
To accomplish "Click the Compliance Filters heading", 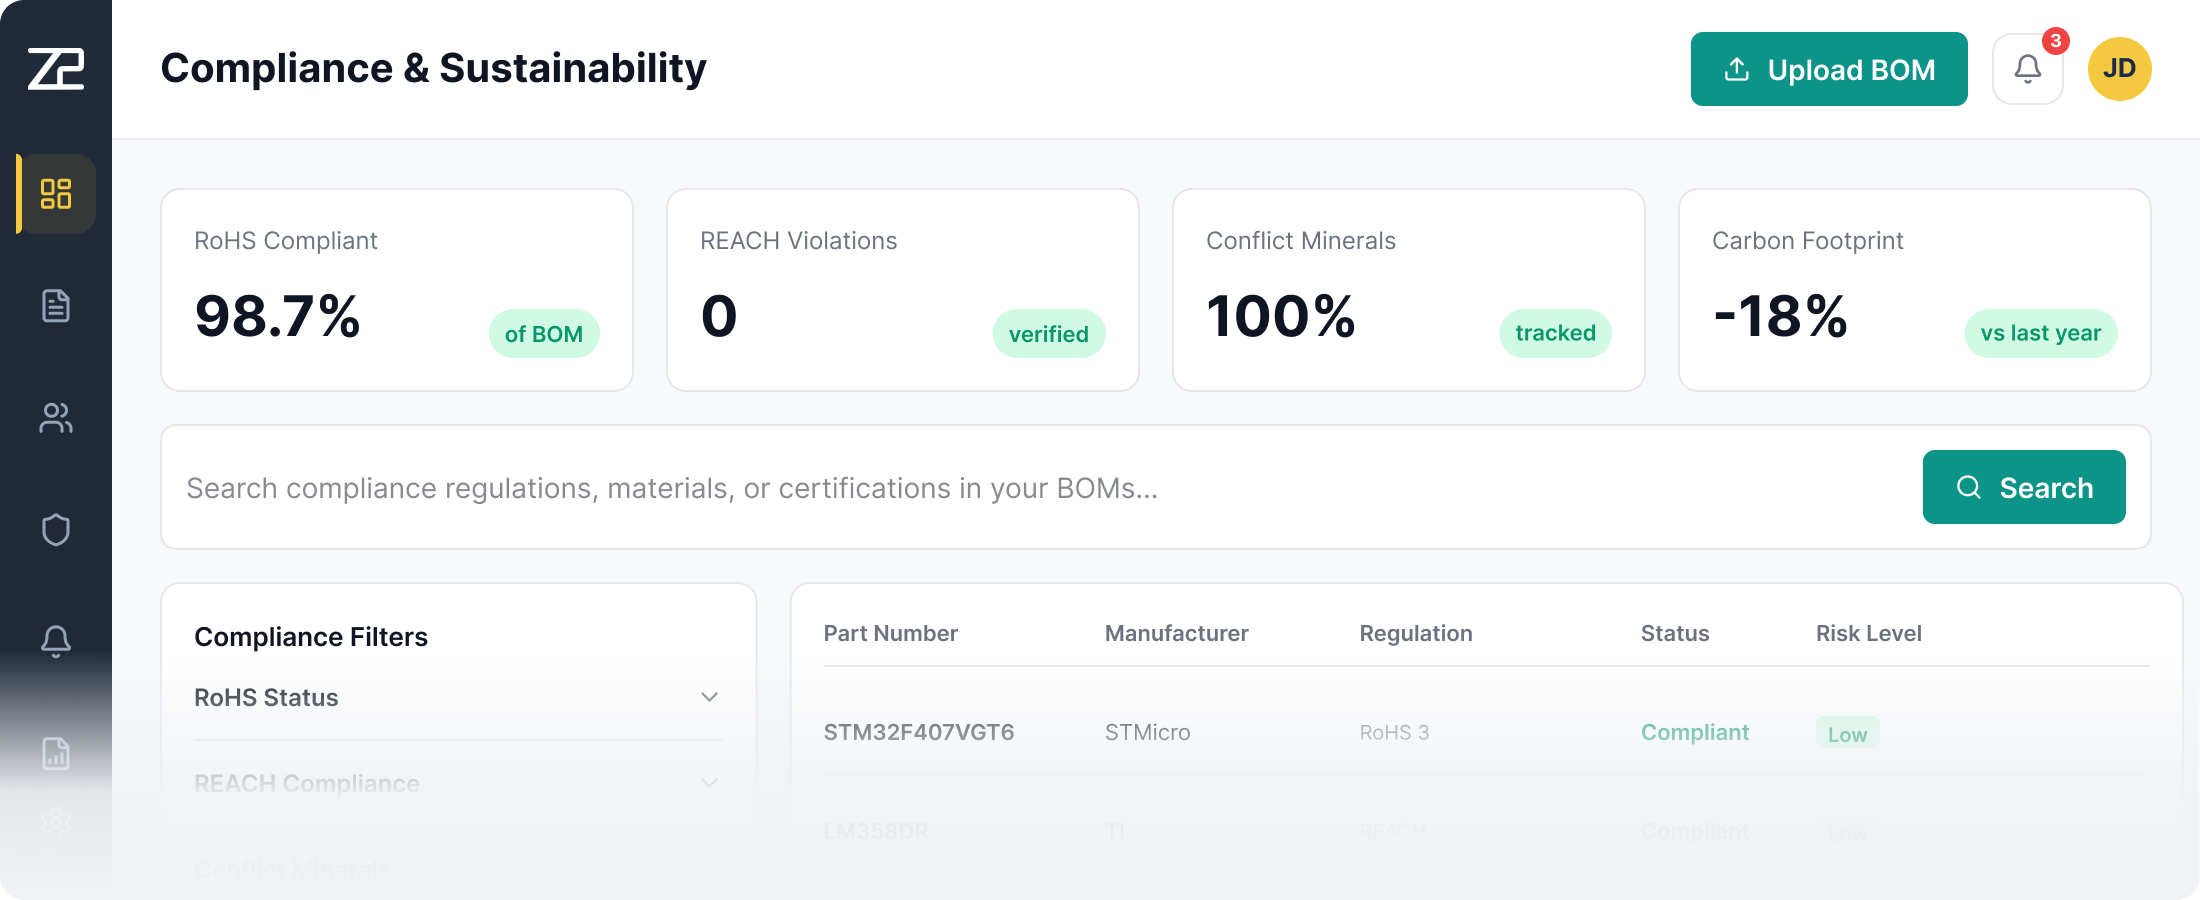I will 311,637.
